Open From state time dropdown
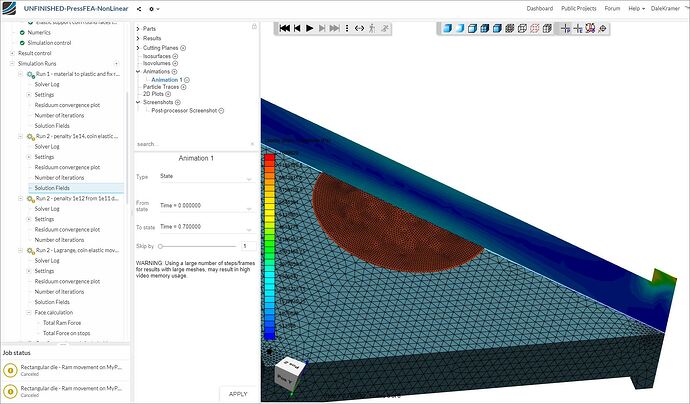690x404 pixels. [206, 206]
